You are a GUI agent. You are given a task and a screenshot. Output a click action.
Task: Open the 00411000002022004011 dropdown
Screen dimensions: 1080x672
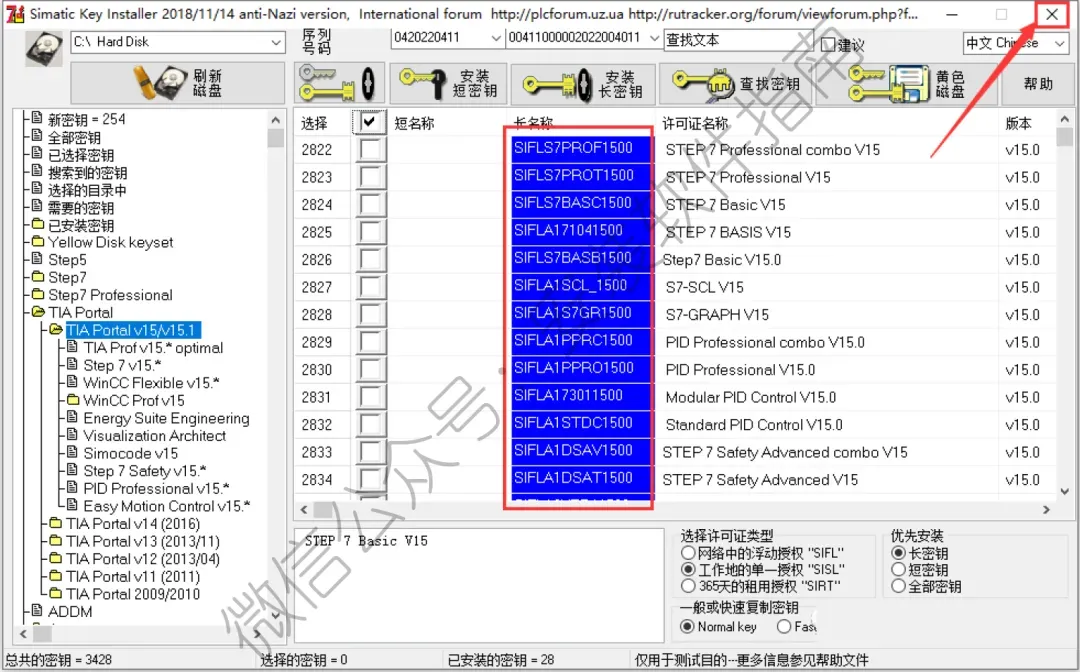654,39
